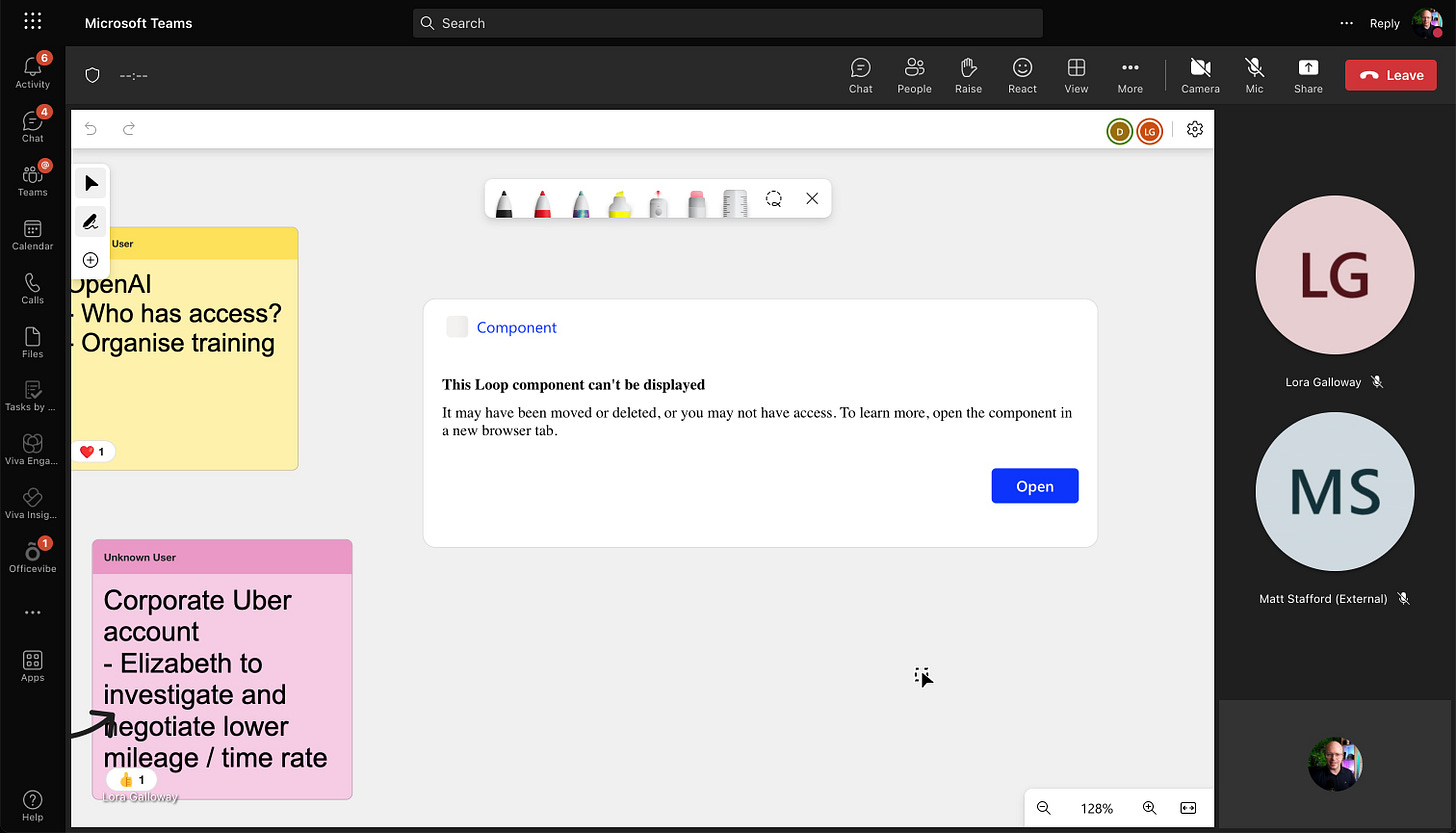Open the Share content tray
1456x833 pixels.
point(1308,75)
